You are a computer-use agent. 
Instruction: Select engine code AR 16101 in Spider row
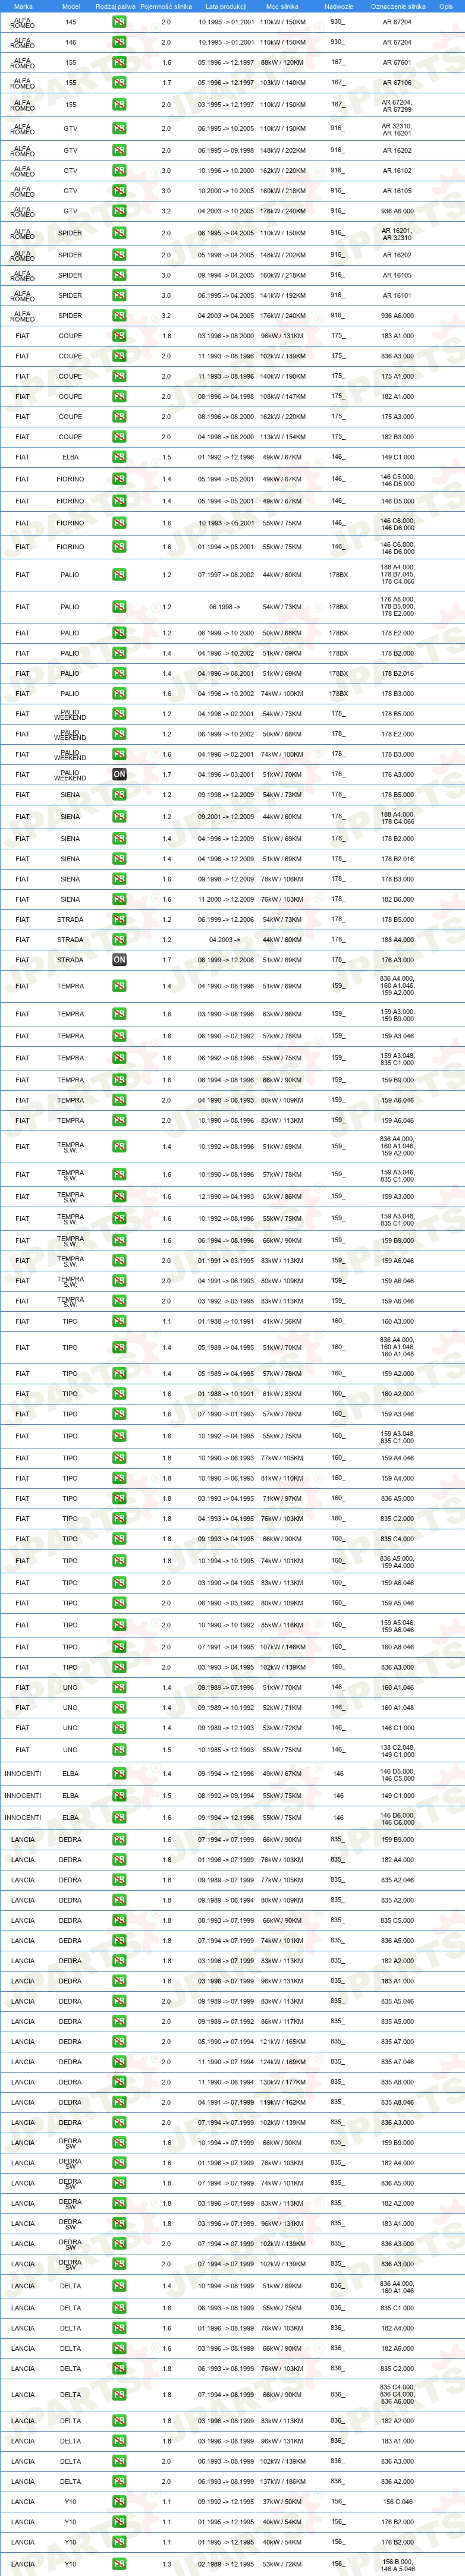[x=397, y=295]
